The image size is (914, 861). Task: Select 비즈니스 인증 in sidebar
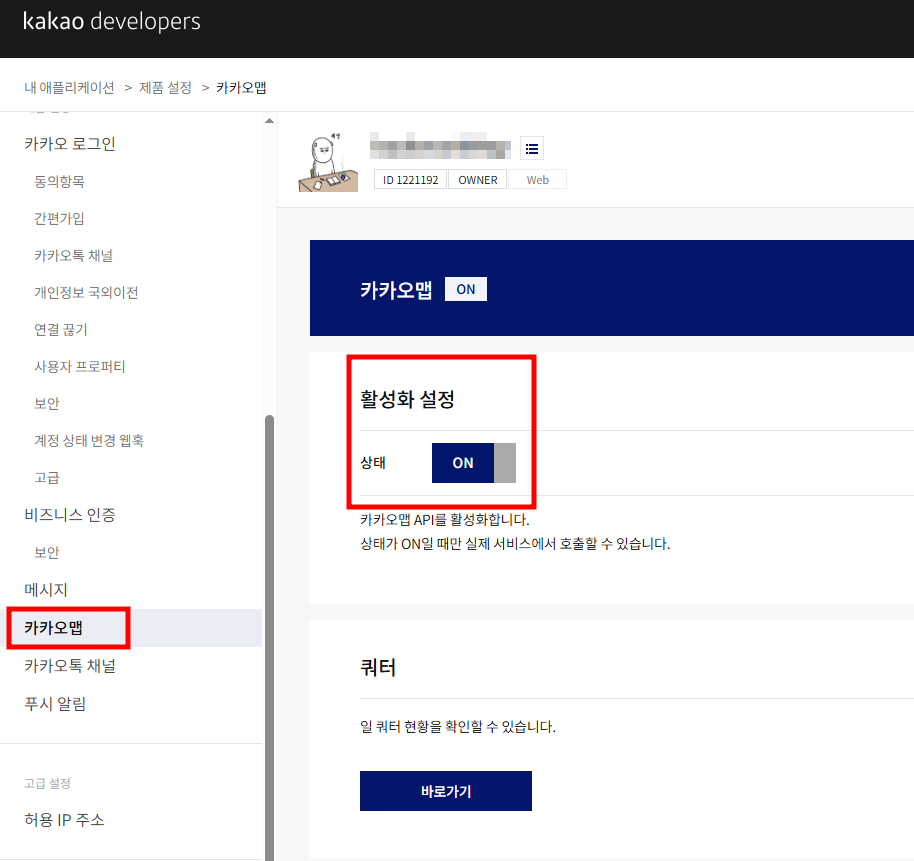69,515
